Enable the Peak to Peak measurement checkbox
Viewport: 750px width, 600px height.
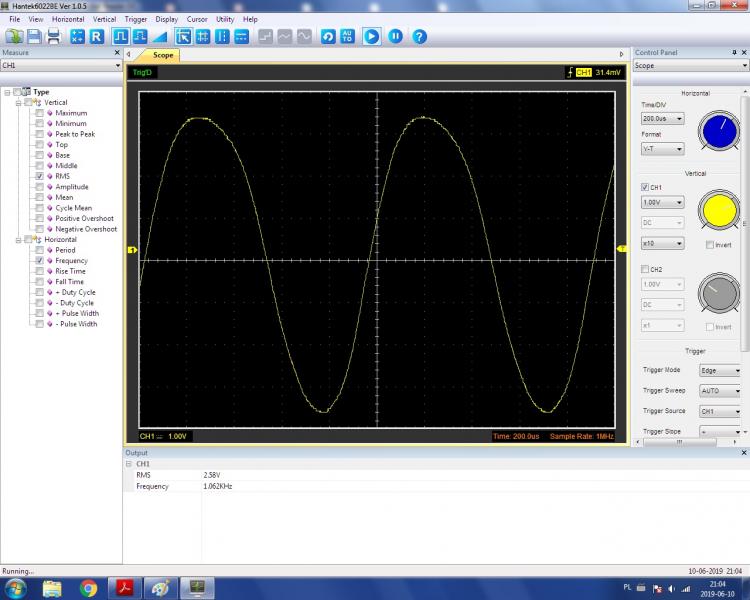click(40, 134)
